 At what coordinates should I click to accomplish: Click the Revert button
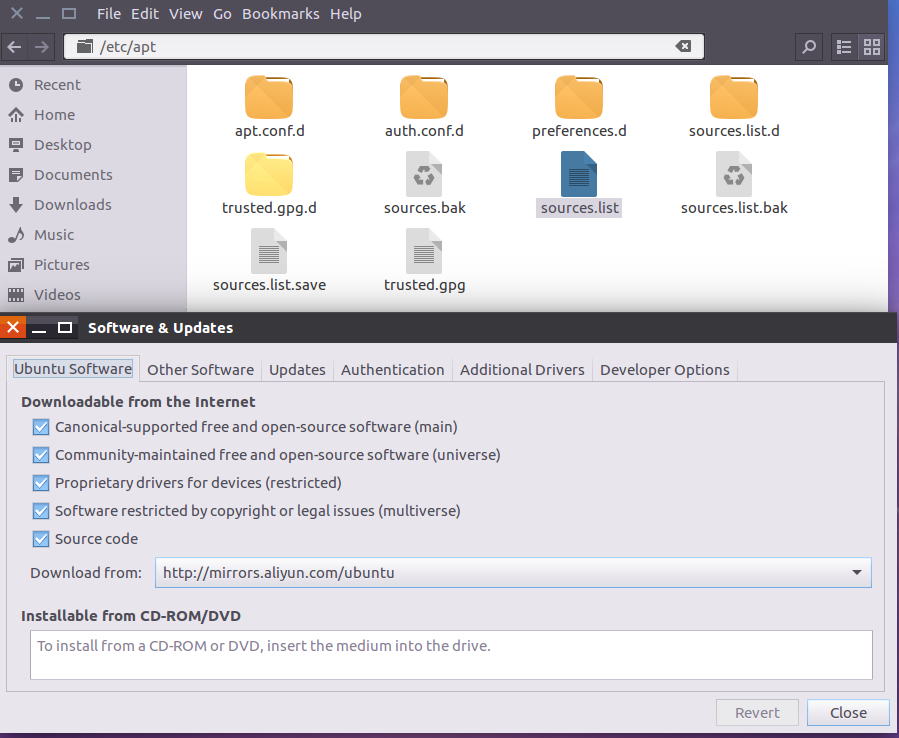point(757,712)
